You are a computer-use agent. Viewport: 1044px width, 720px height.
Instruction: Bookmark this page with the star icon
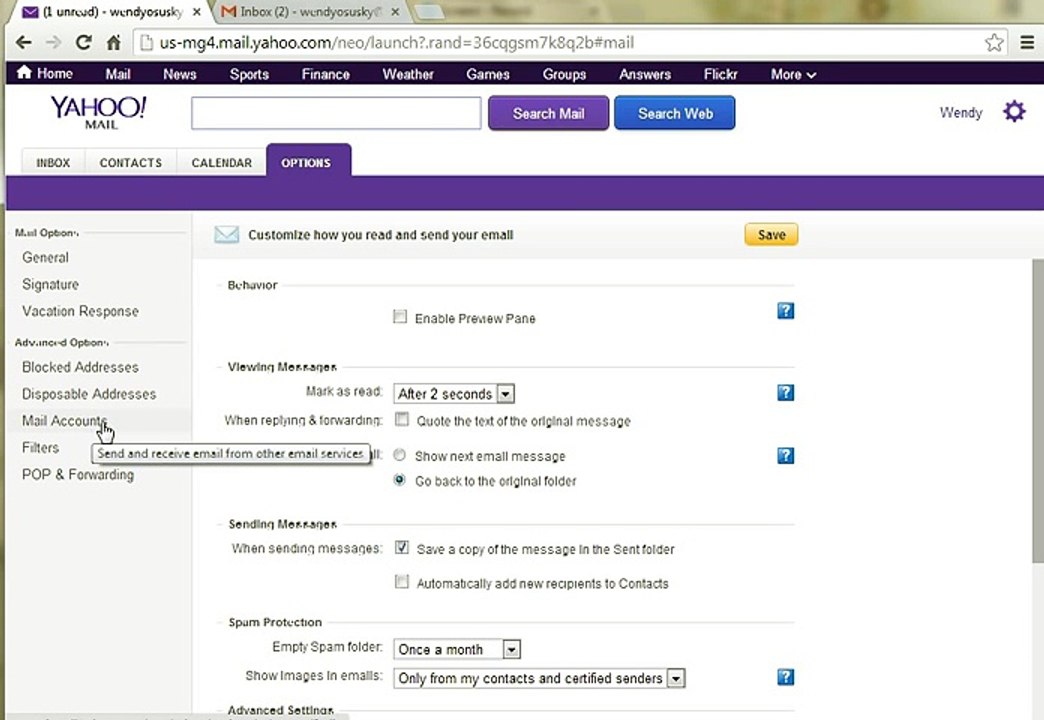pyautogui.click(x=994, y=43)
